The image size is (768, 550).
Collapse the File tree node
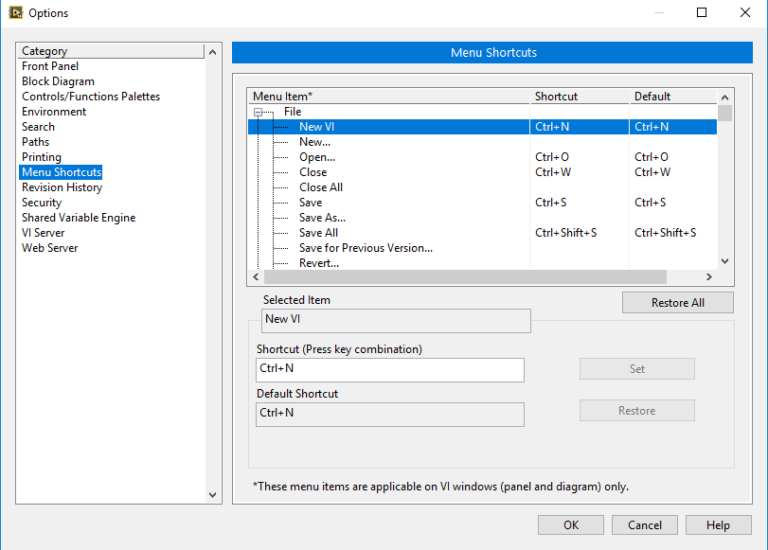point(258,112)
